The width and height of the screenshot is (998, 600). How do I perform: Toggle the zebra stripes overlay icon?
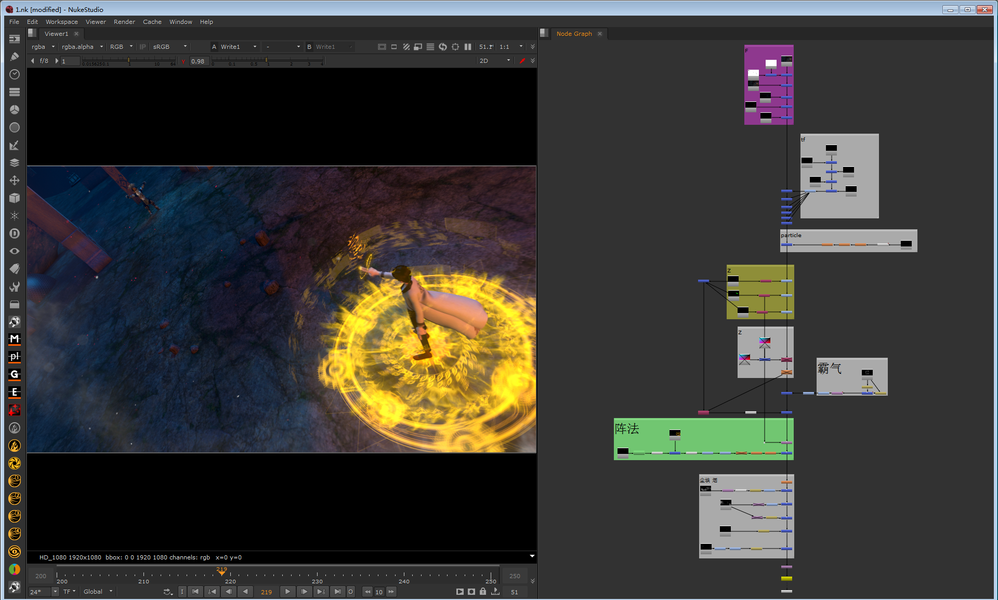tap(406, 46)
